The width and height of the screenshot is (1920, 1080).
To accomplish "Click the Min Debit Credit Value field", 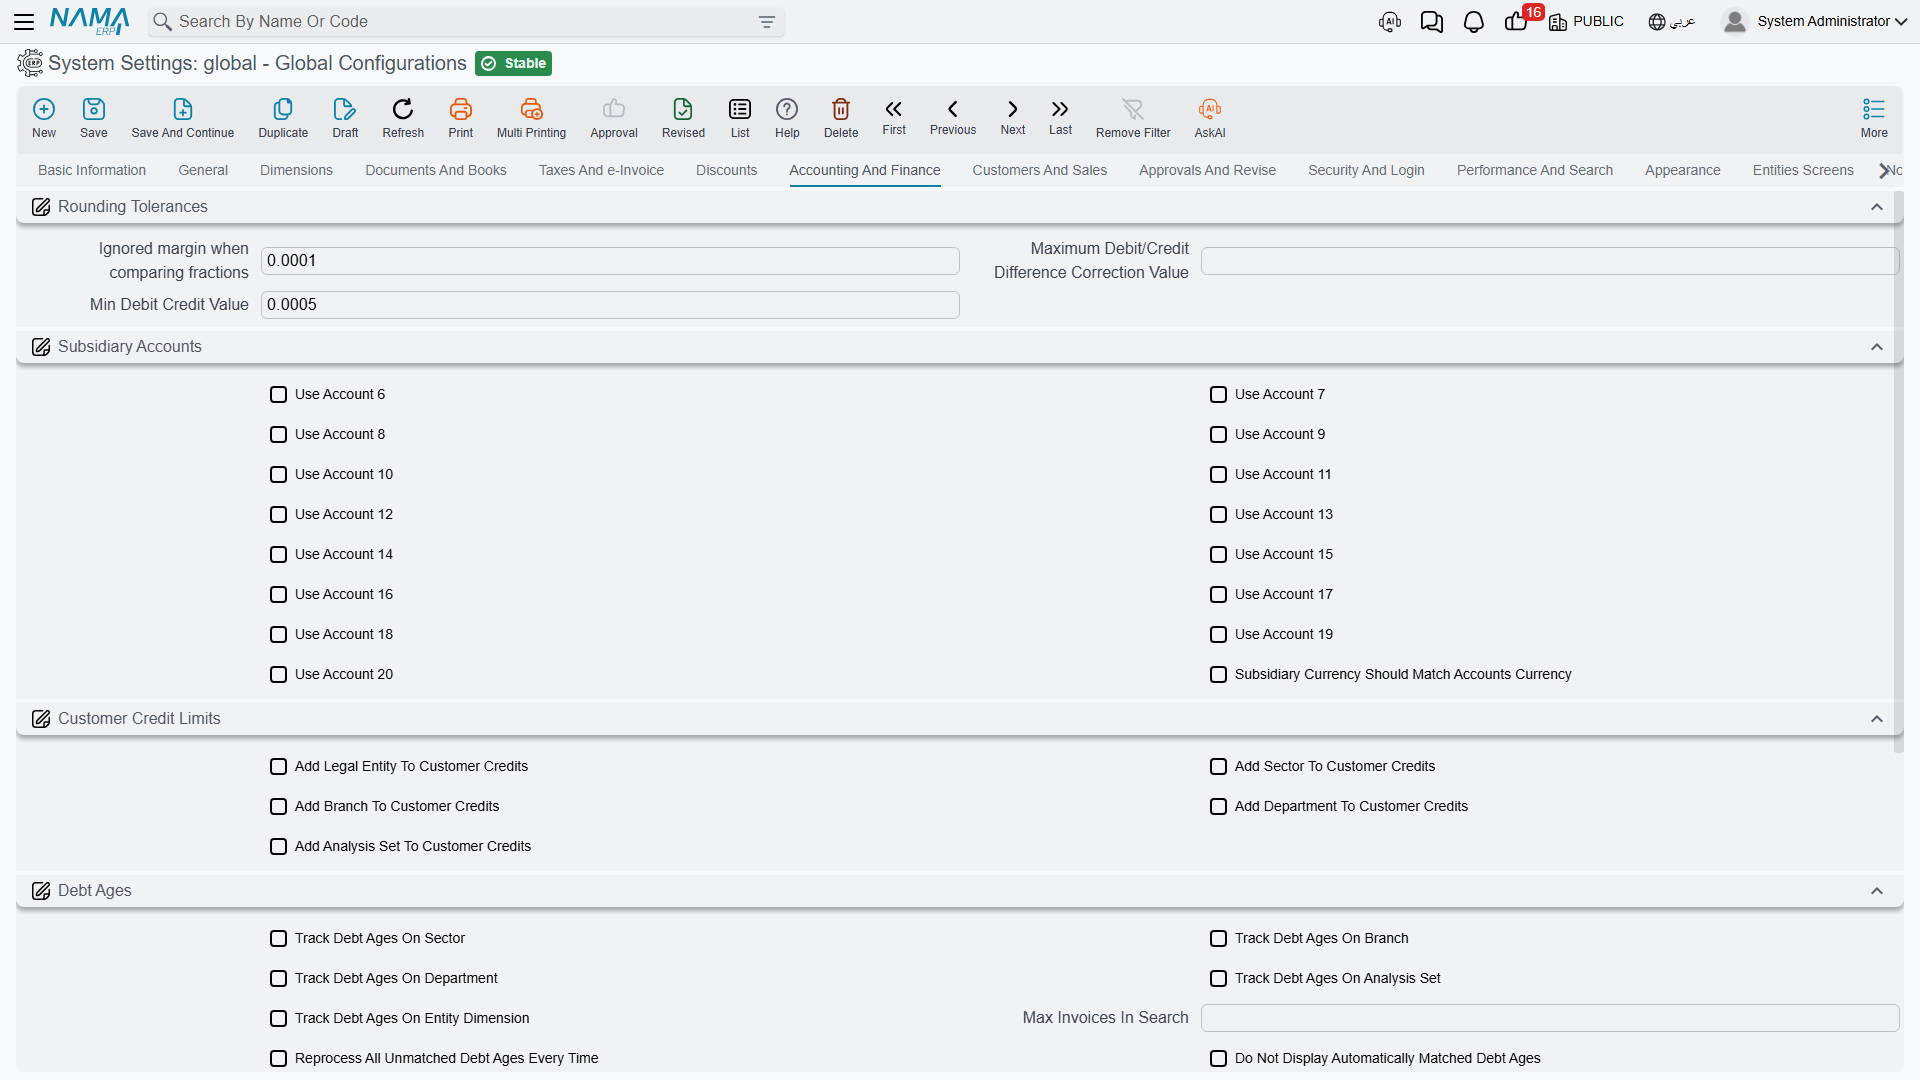I will [610, 305].
